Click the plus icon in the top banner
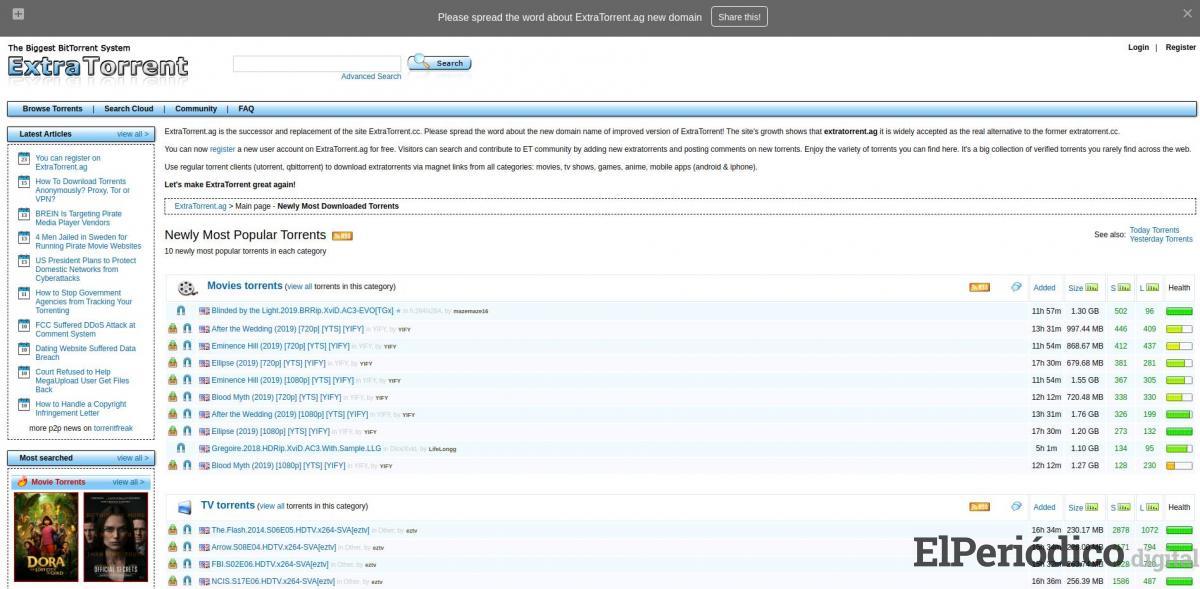 (18, 15)
